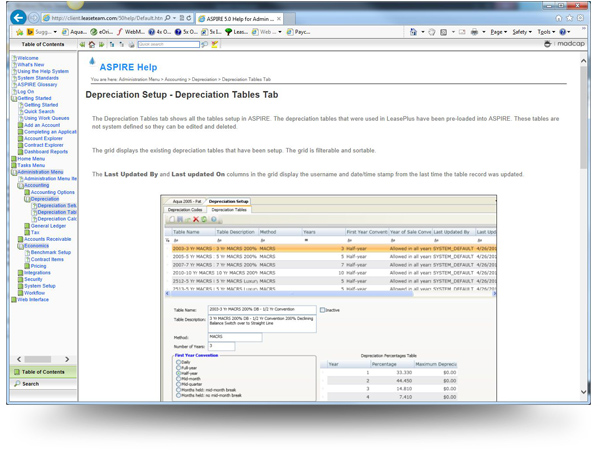Click the red X delete icon in screenshot

click(196, 219)
